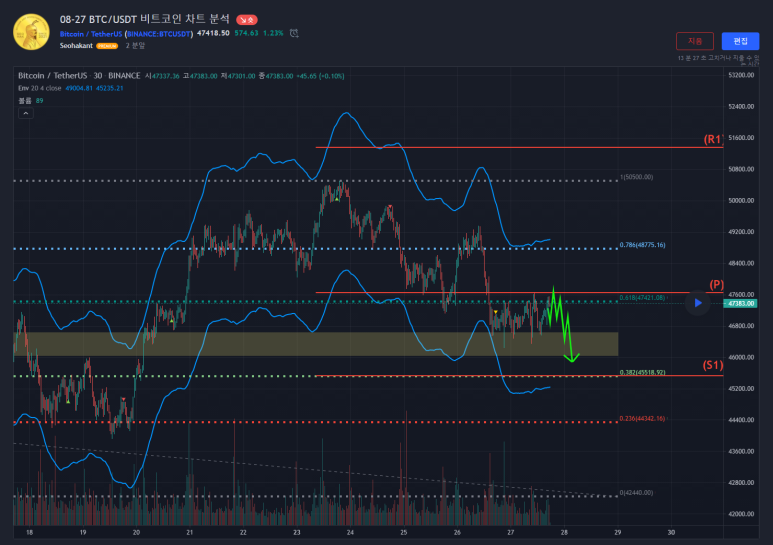Click the blue 편집 edit button

(740, 41)
